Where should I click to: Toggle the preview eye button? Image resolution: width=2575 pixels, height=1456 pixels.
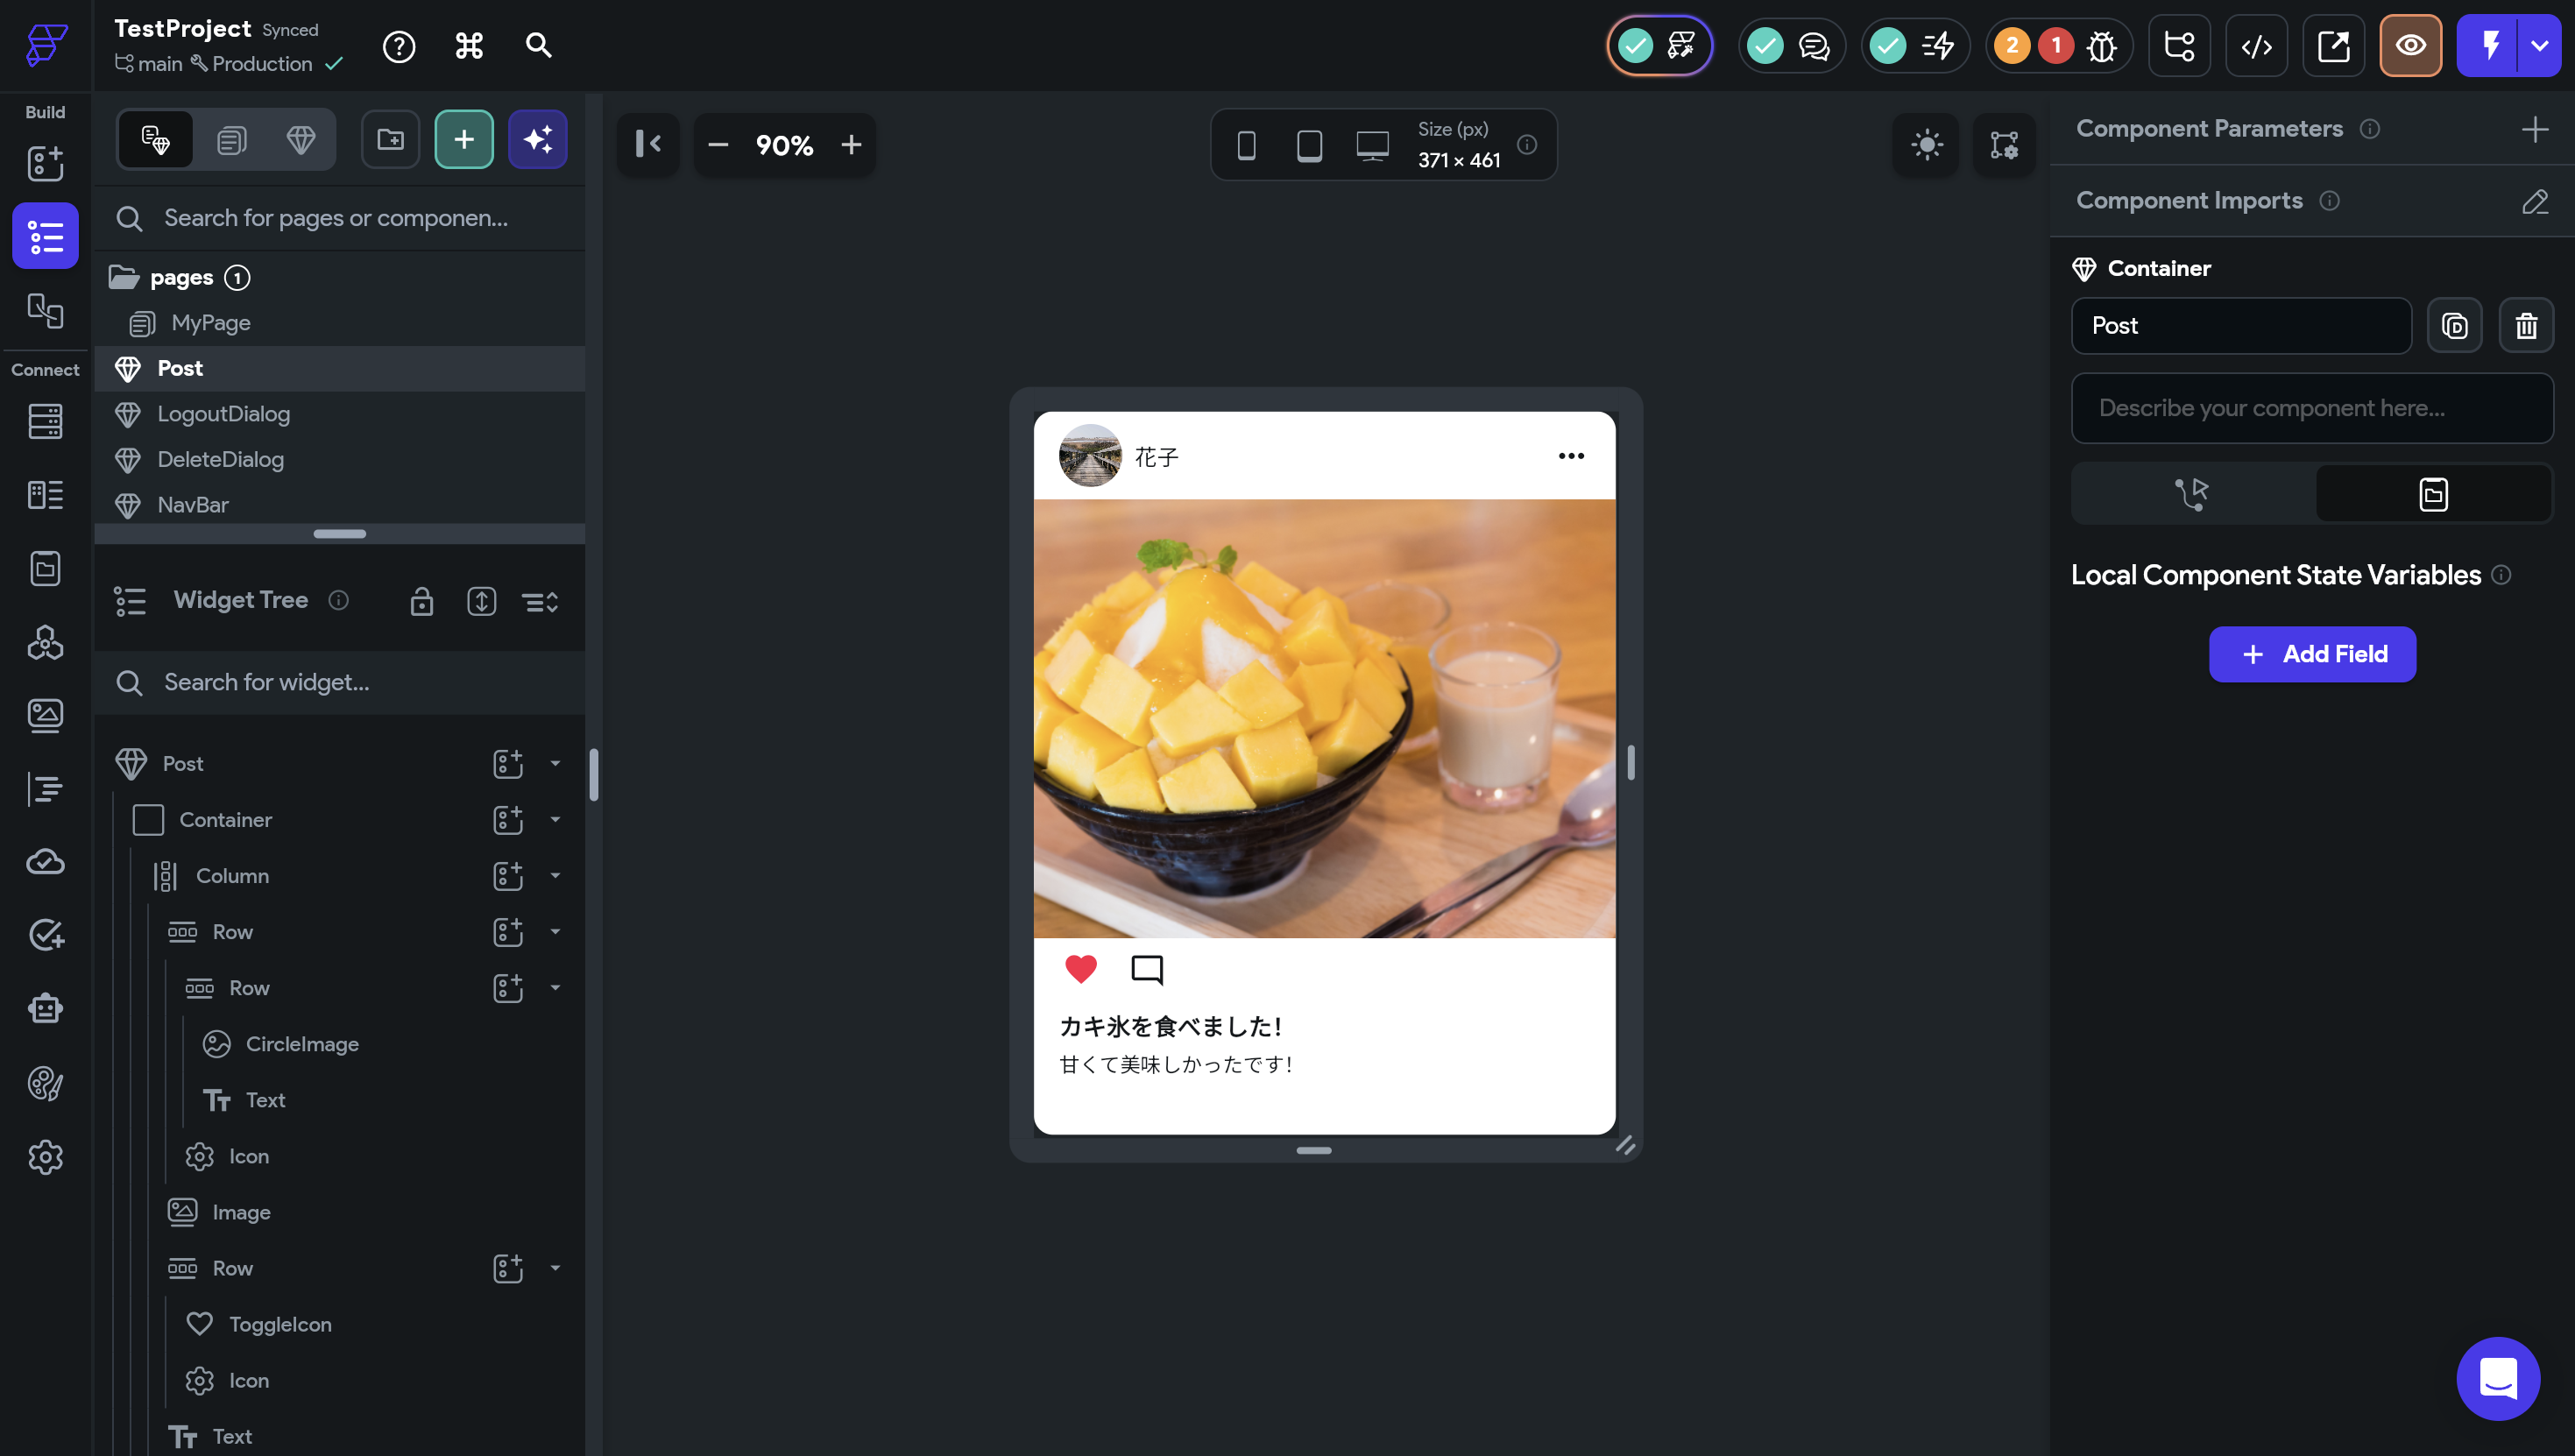[2410, 46]
